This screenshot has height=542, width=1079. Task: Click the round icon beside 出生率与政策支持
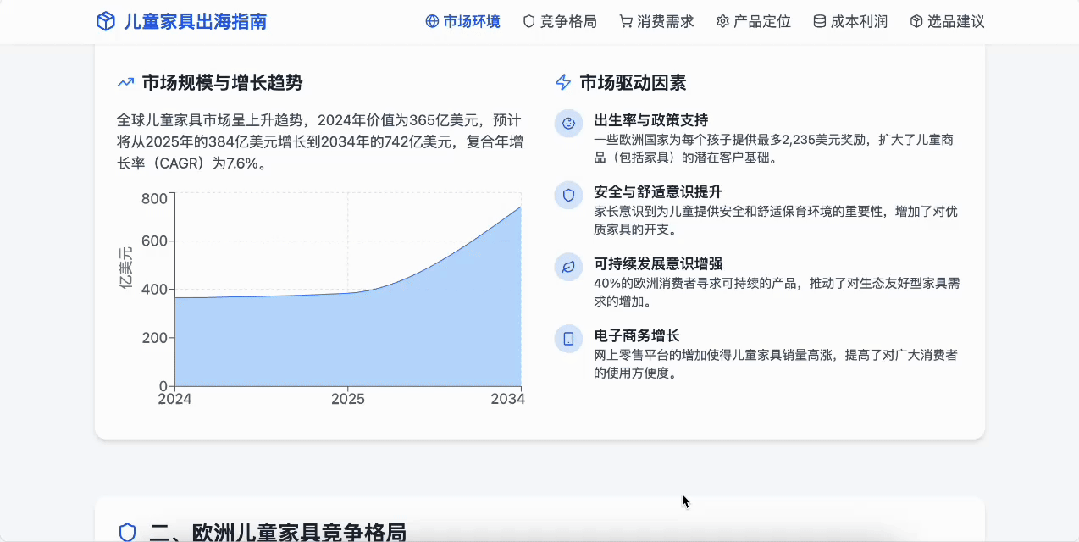click(x=568, y=123)
